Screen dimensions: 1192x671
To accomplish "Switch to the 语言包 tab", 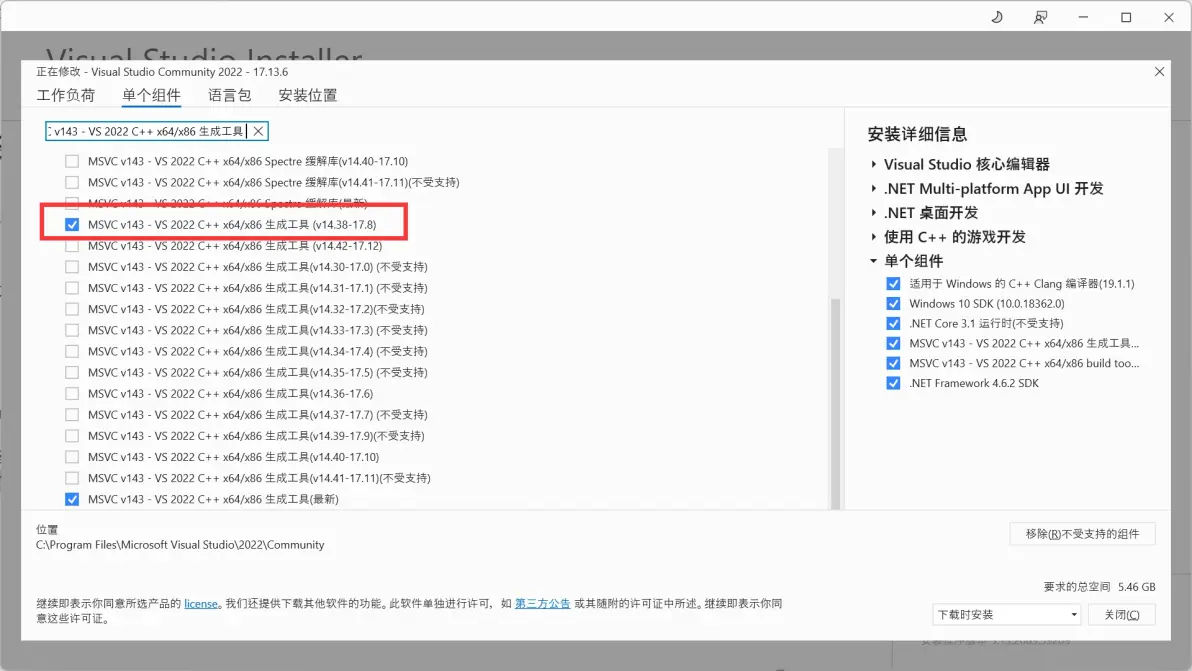I will (x=230, y=95).
